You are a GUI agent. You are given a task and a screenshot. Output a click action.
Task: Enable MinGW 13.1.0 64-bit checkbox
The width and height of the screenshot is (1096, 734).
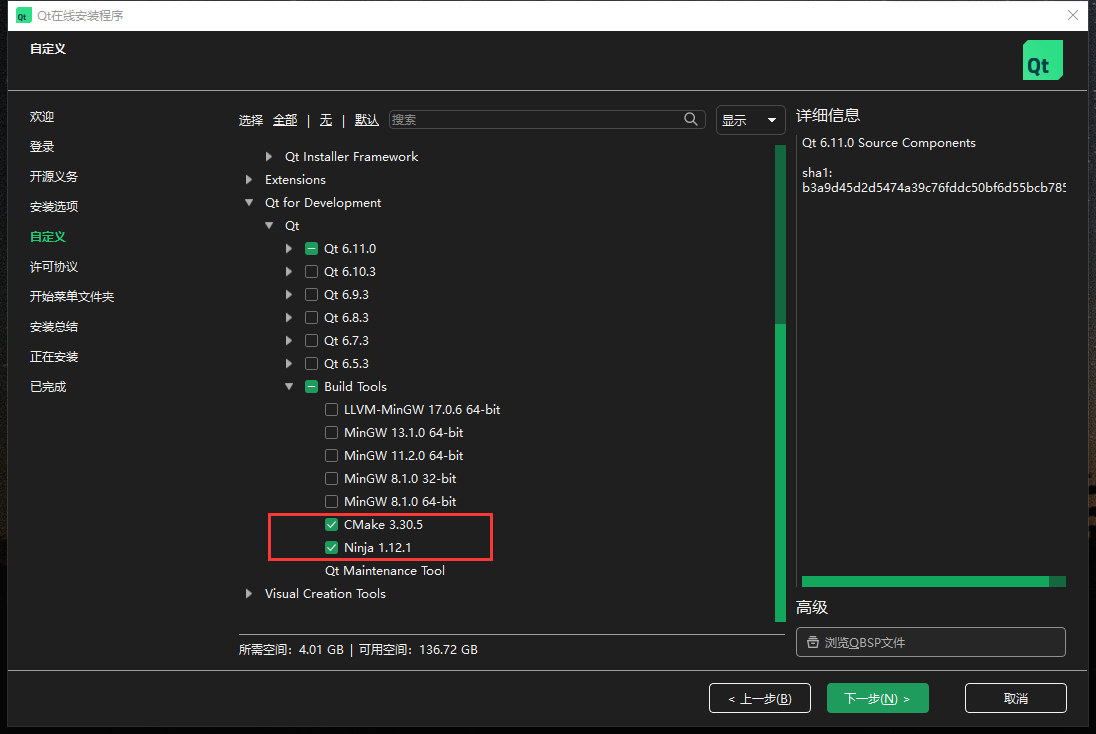pos(331,433)
